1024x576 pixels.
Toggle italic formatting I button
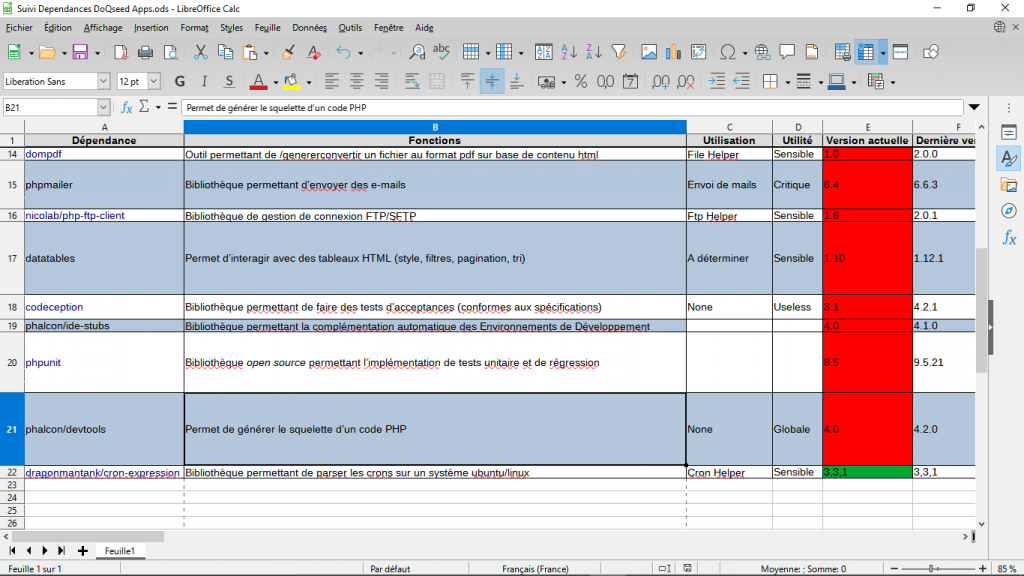click(x=204, y=82)
